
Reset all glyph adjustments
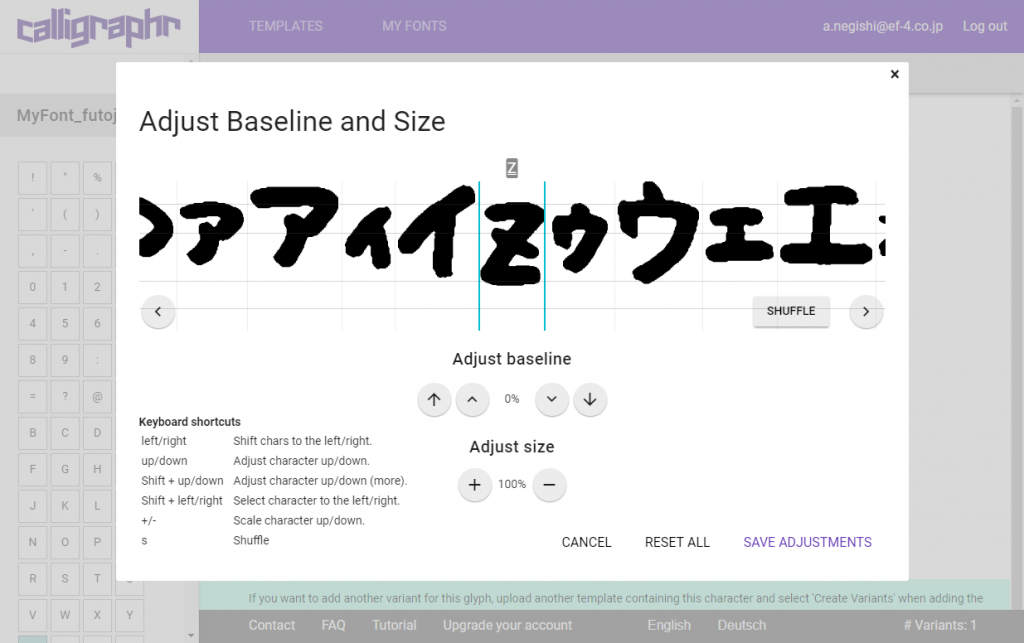[x=677, y=541]
